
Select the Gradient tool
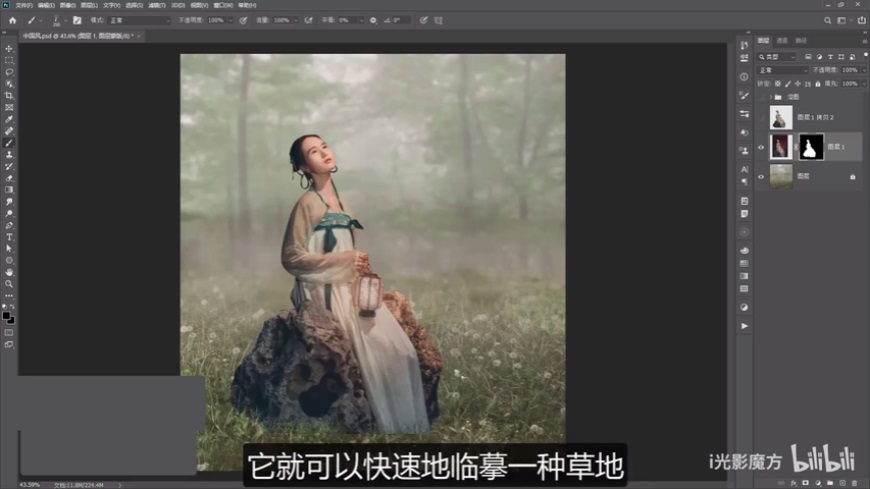tap(9, 190)
